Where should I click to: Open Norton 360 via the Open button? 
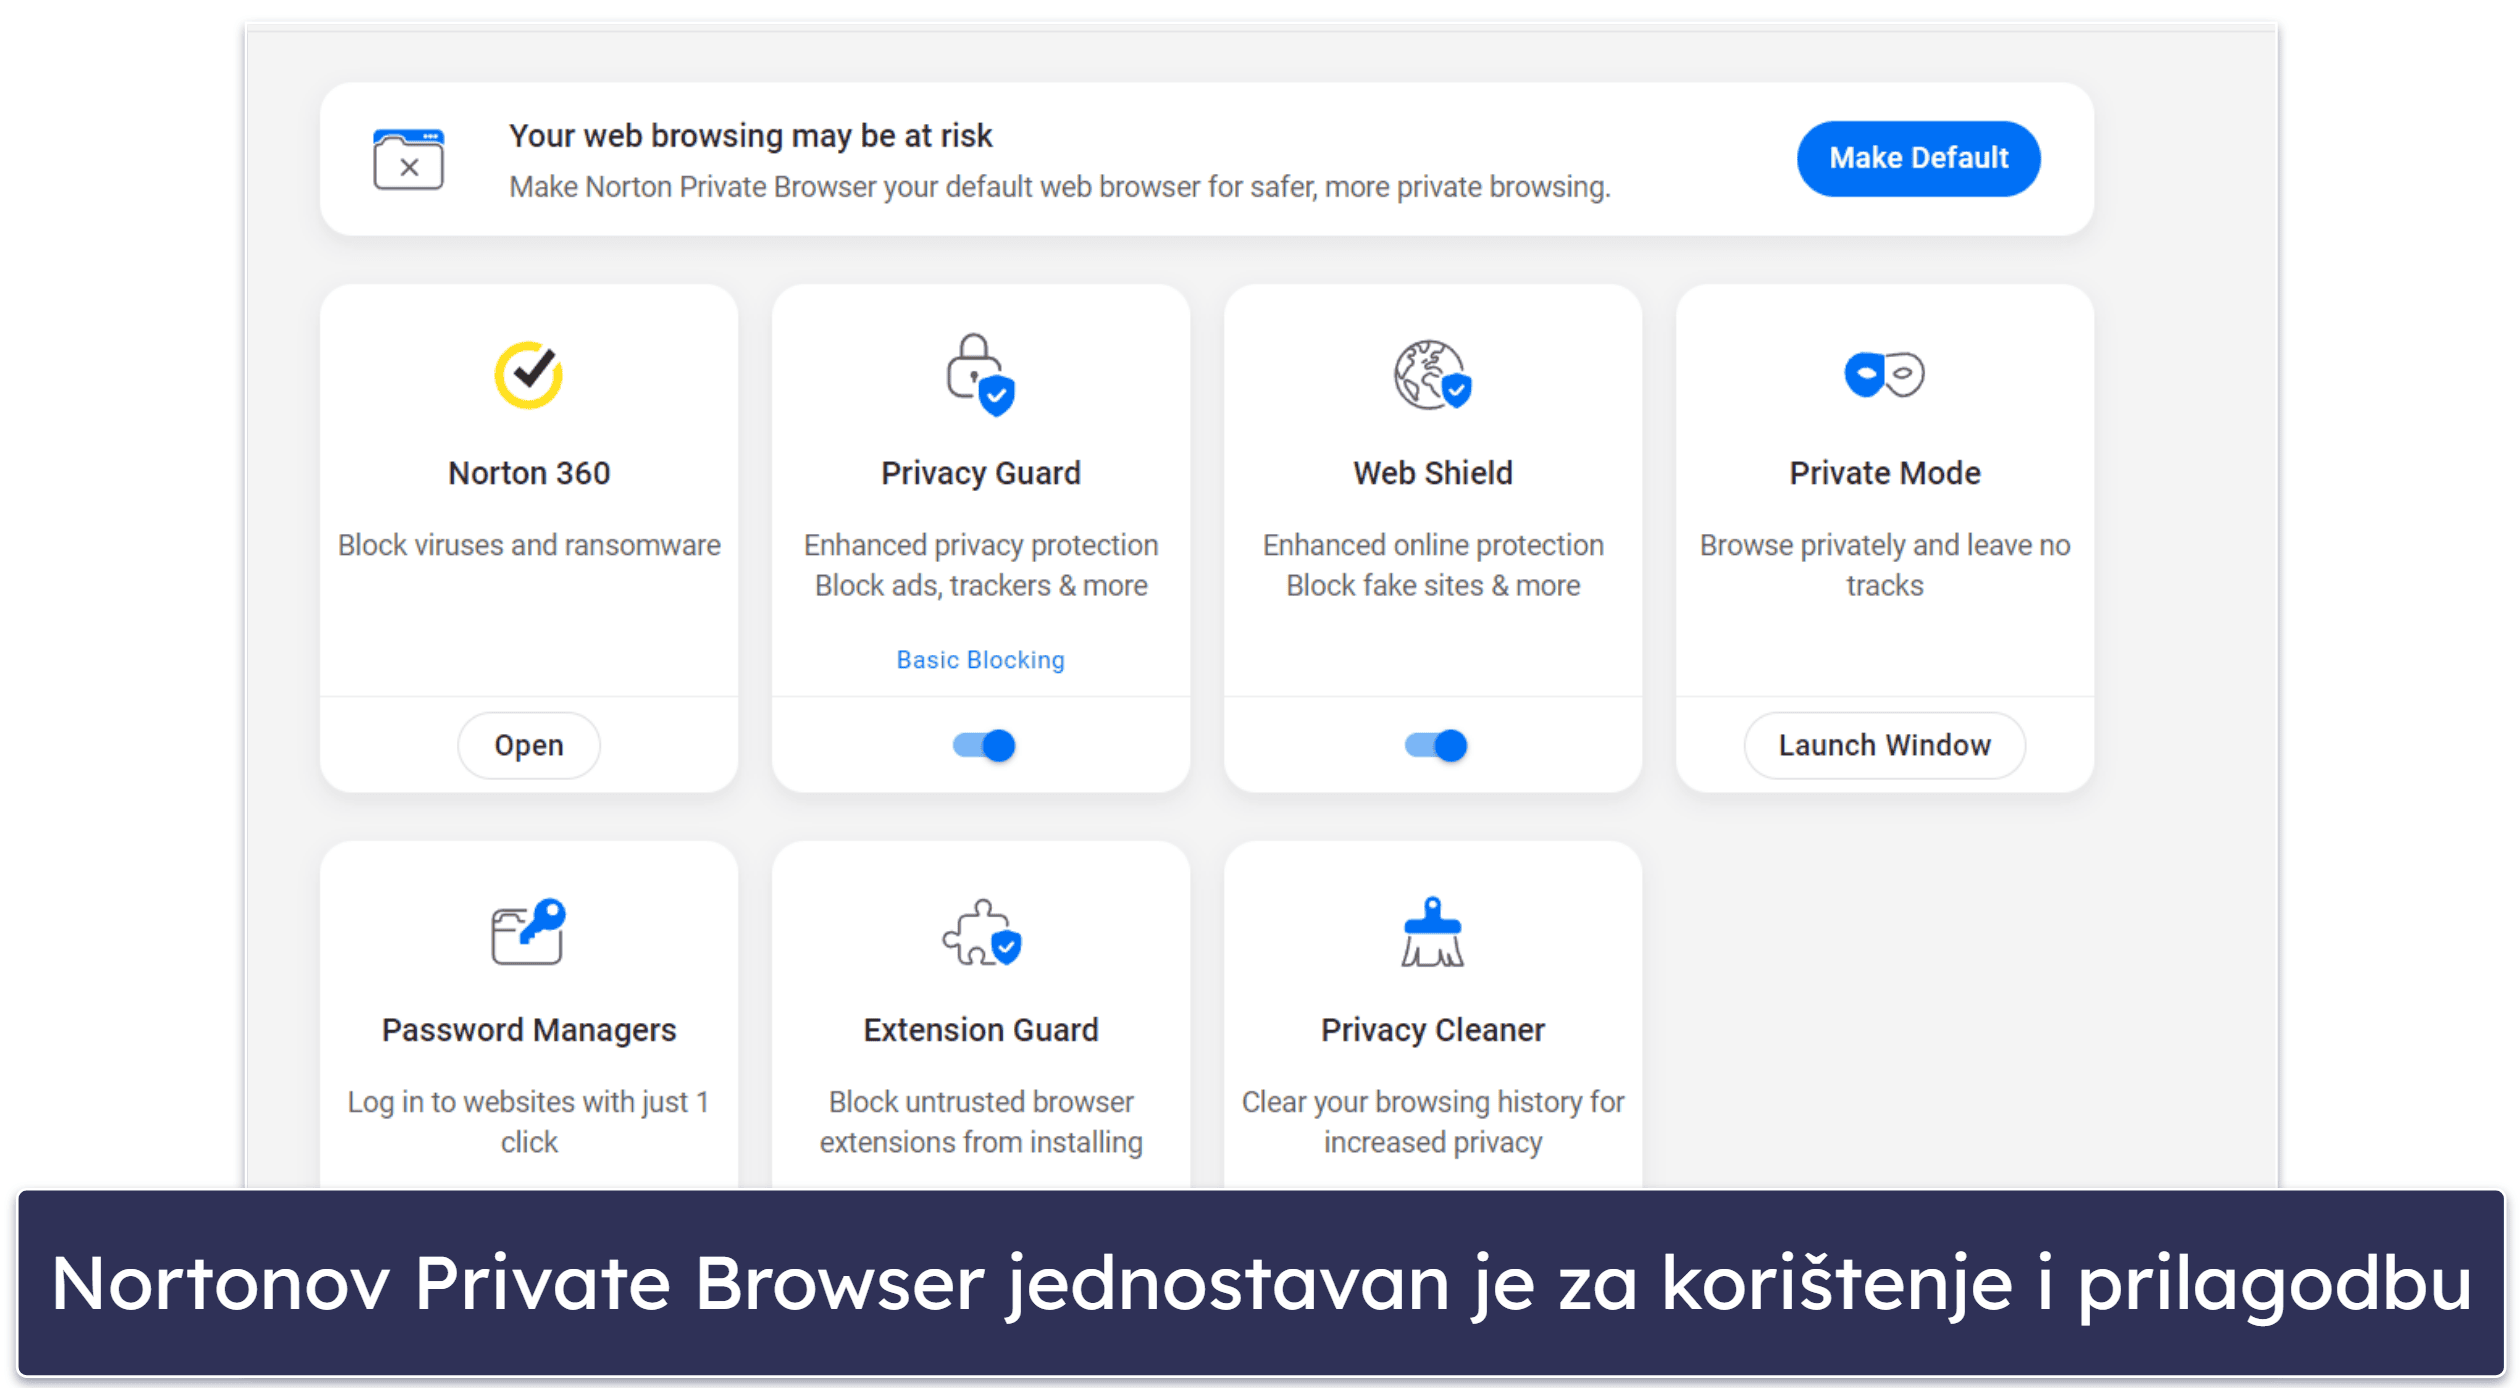tap(528, 745)
